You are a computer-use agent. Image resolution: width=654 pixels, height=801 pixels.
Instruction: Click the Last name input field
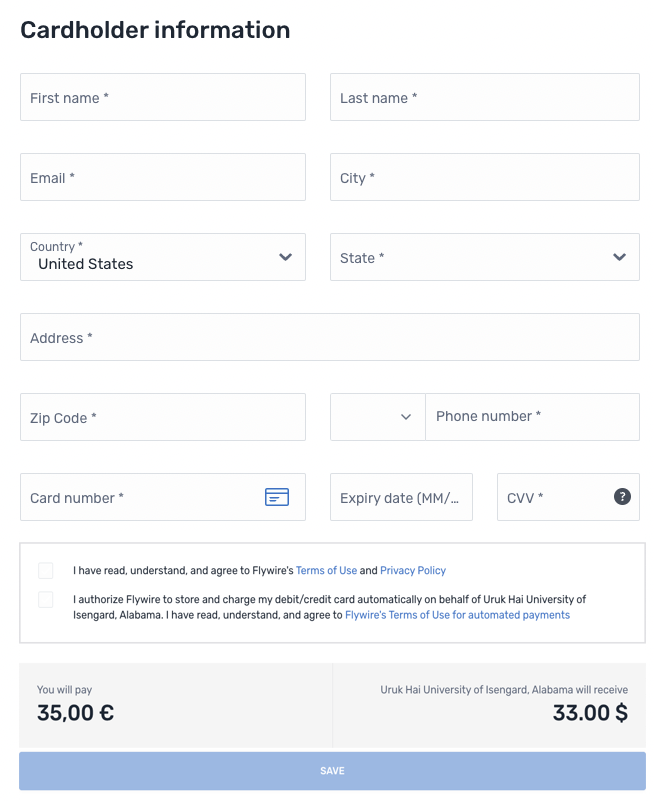click(484, 97)
